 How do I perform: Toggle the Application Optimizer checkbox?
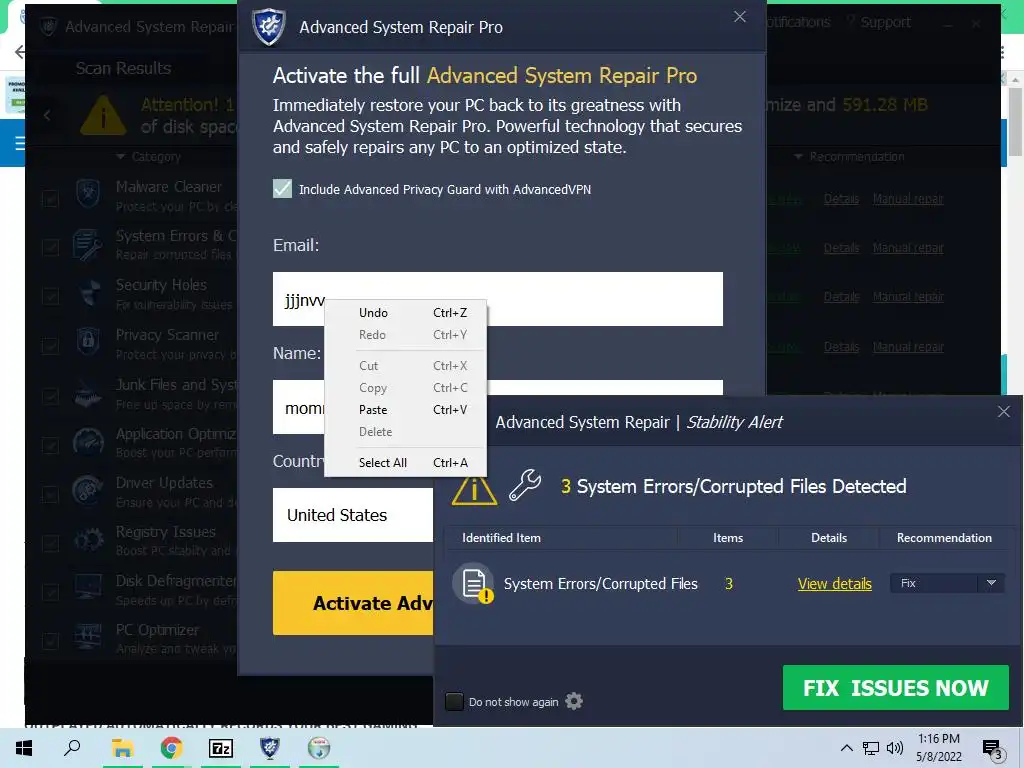(x=50, y=445)
